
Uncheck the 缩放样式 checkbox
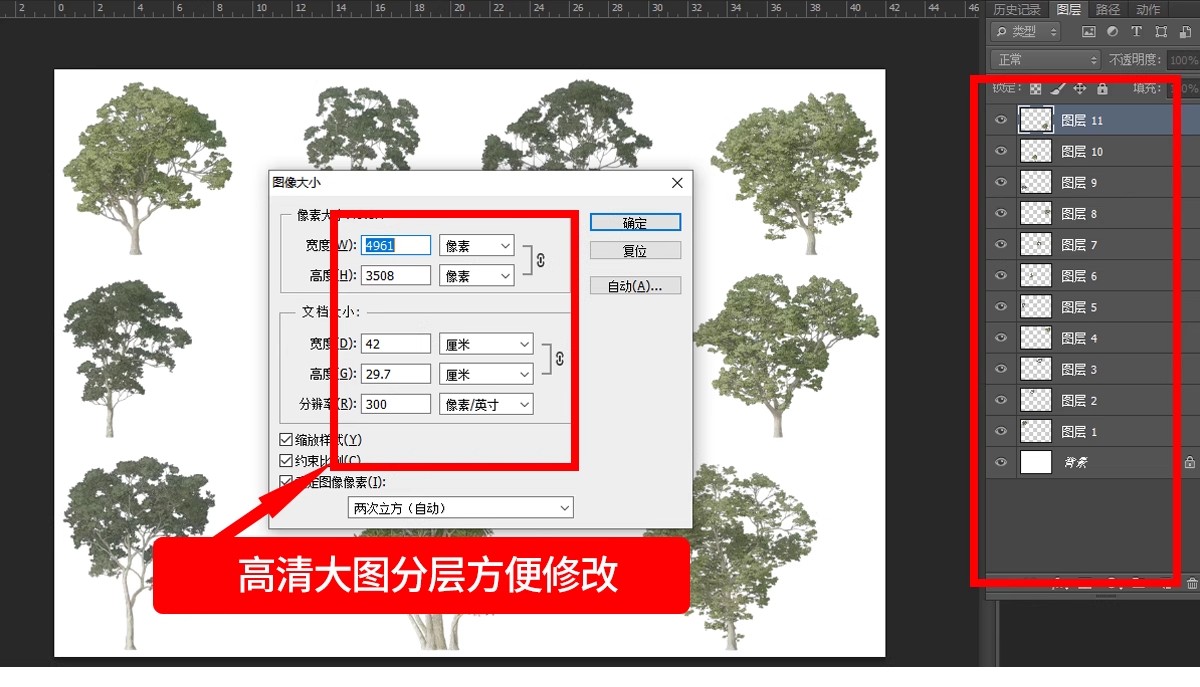286,439
